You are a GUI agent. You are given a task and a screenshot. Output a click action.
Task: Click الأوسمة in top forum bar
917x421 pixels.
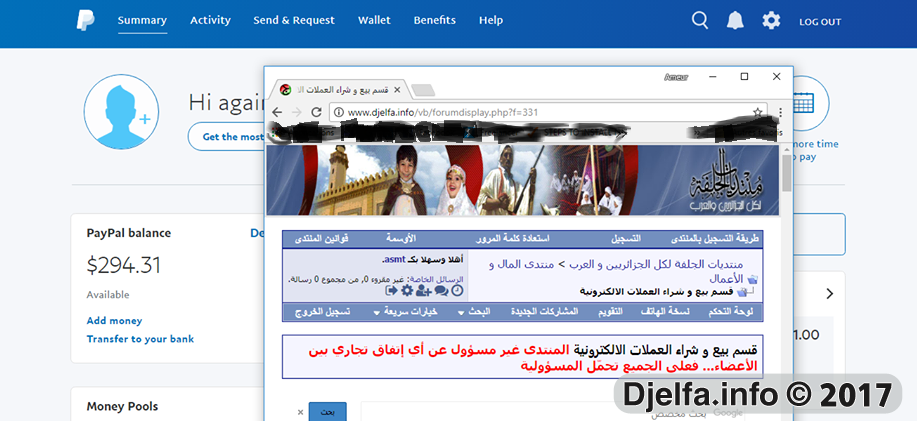click(401, 239)
